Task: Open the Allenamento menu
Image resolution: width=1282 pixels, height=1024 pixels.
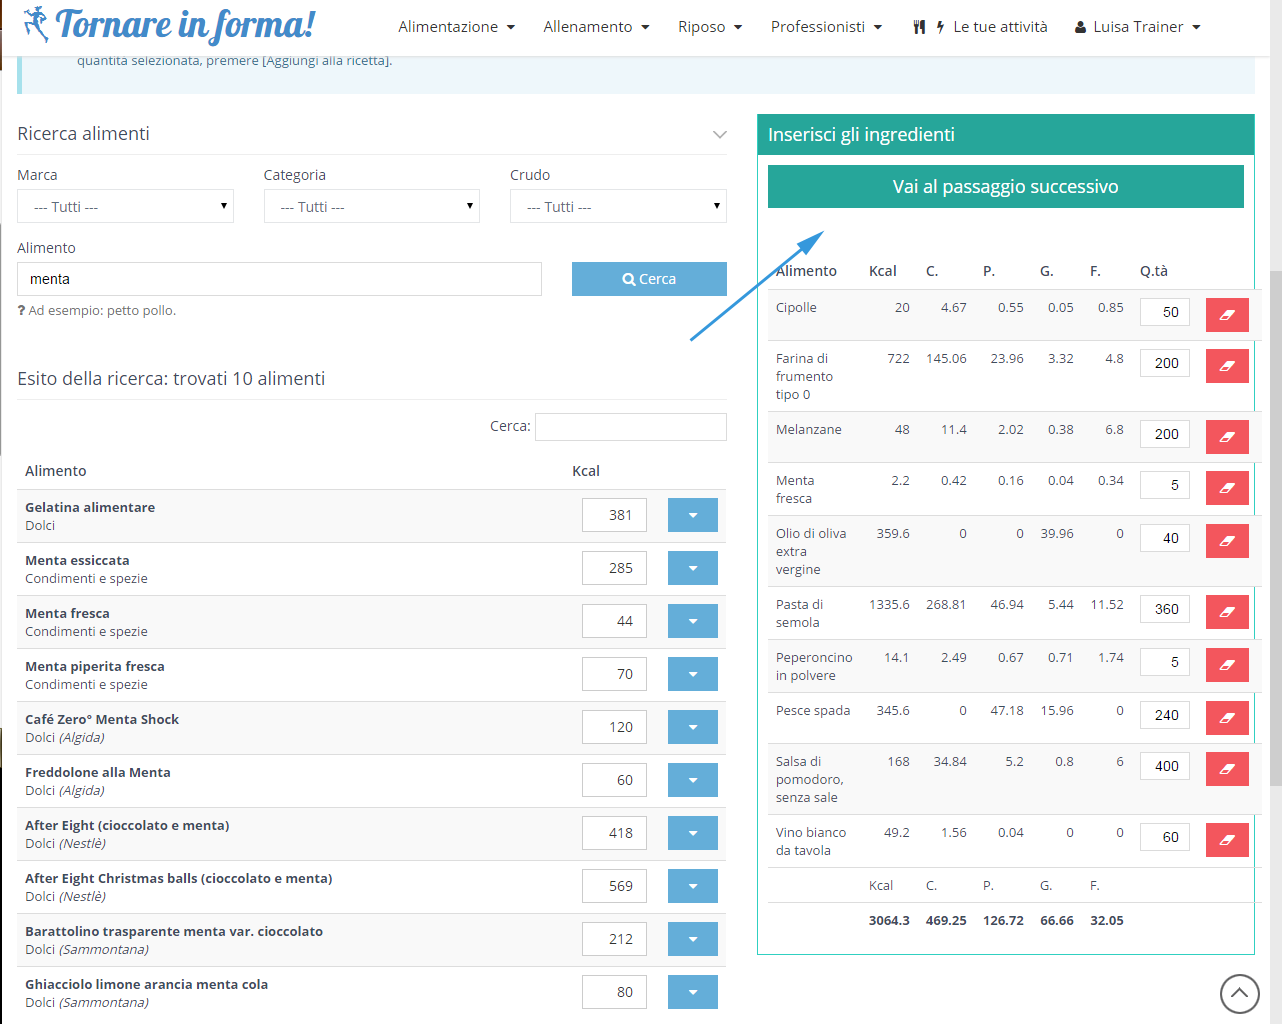Action: pyautogui.click(x=596, y=27)
